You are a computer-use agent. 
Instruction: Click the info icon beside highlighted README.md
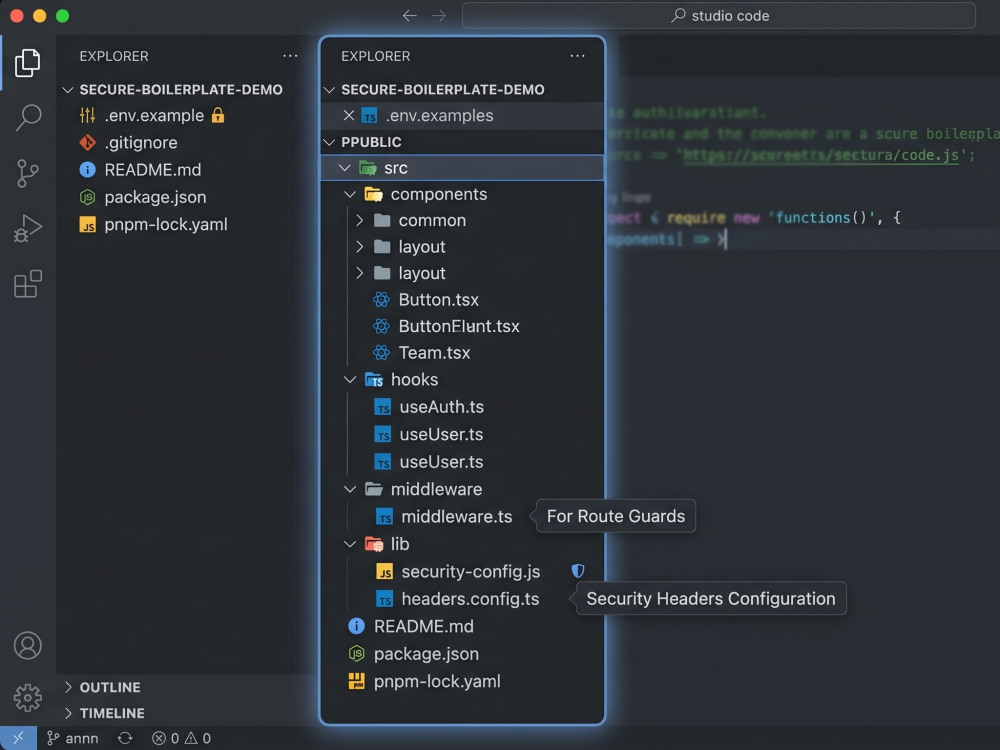point(357,626)
